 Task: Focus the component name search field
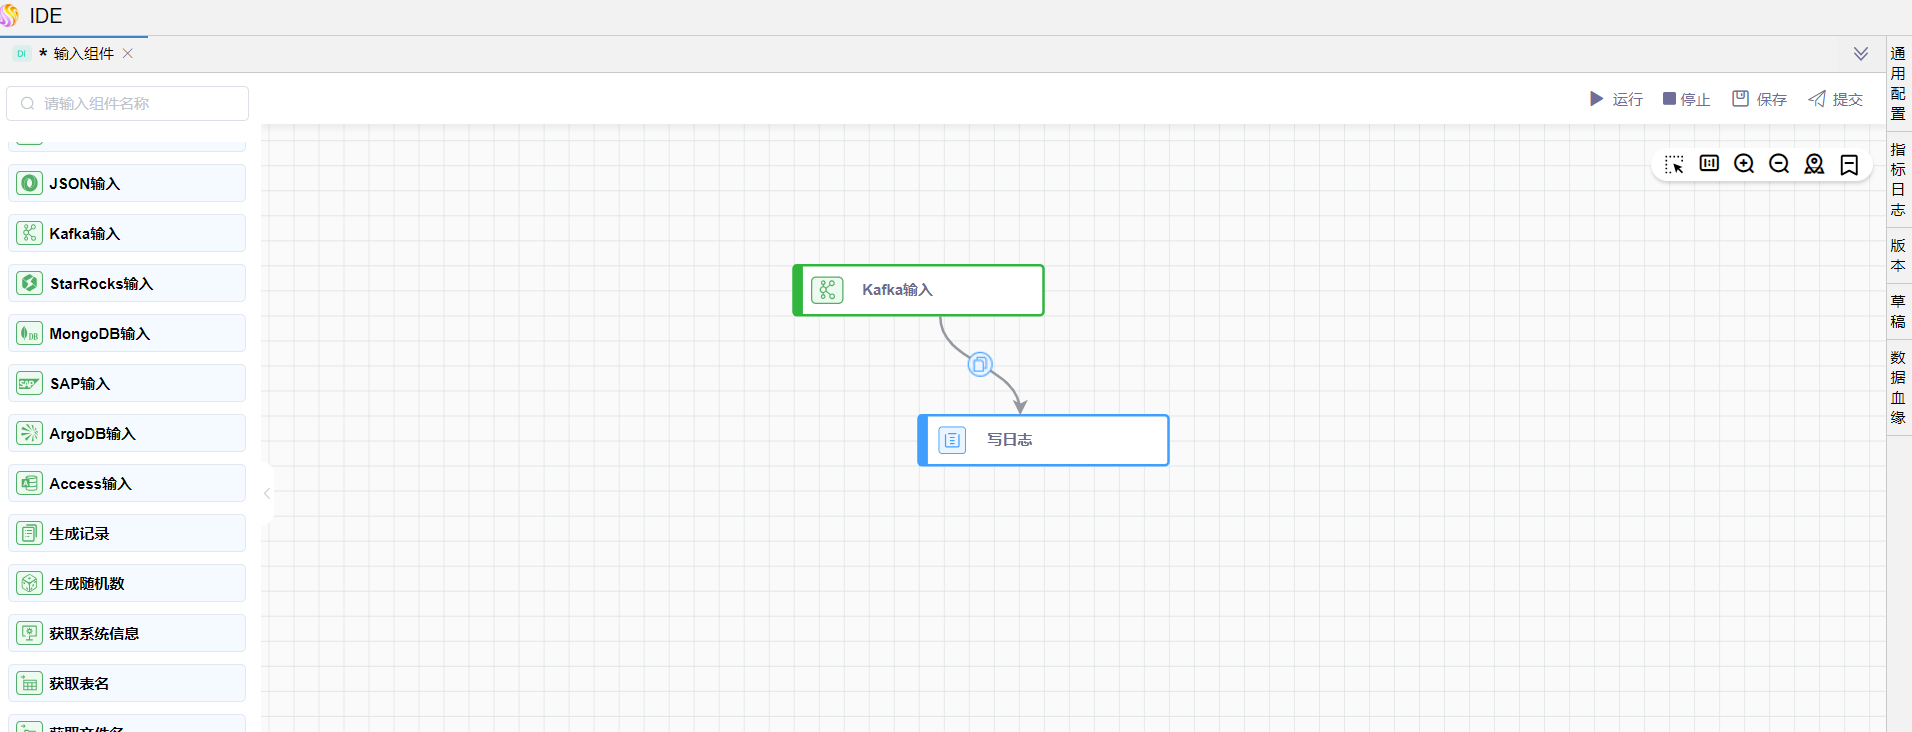pos(128,103)
